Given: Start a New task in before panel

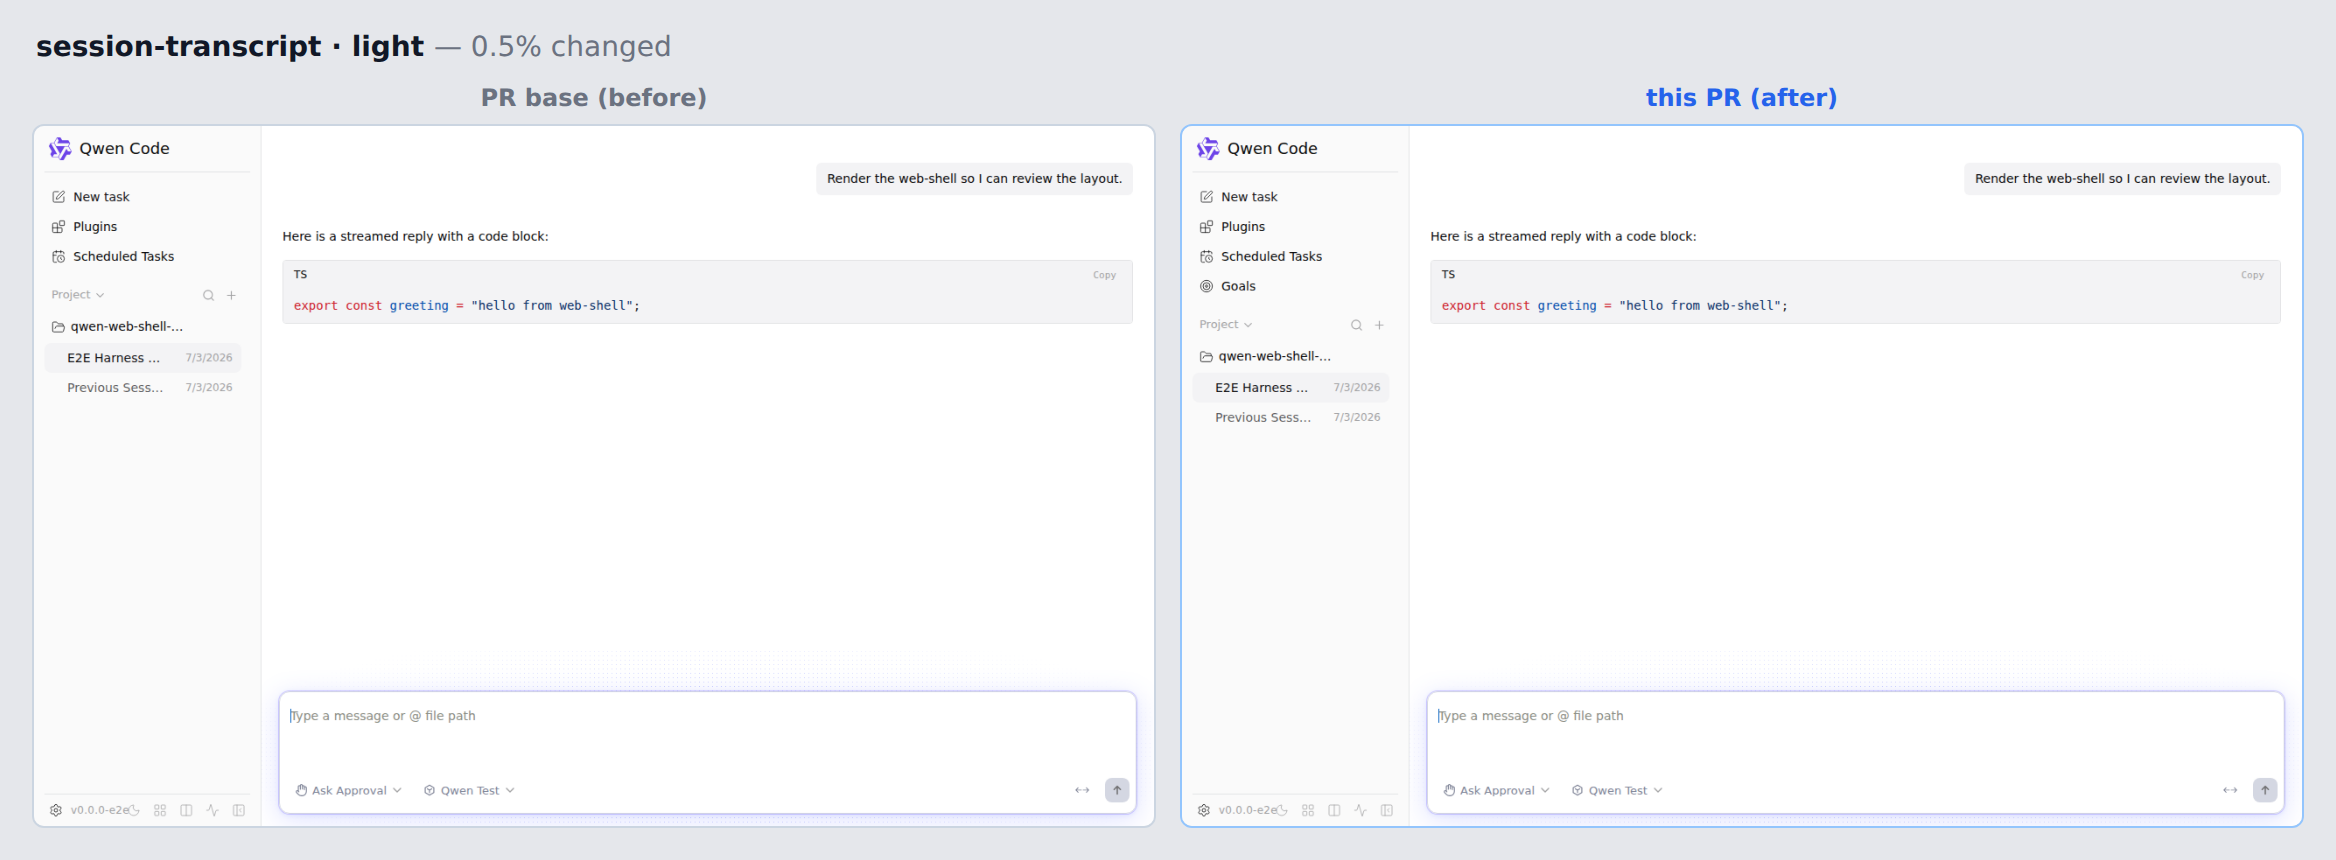Looking at the screenshot, I should tap(146, 197).
